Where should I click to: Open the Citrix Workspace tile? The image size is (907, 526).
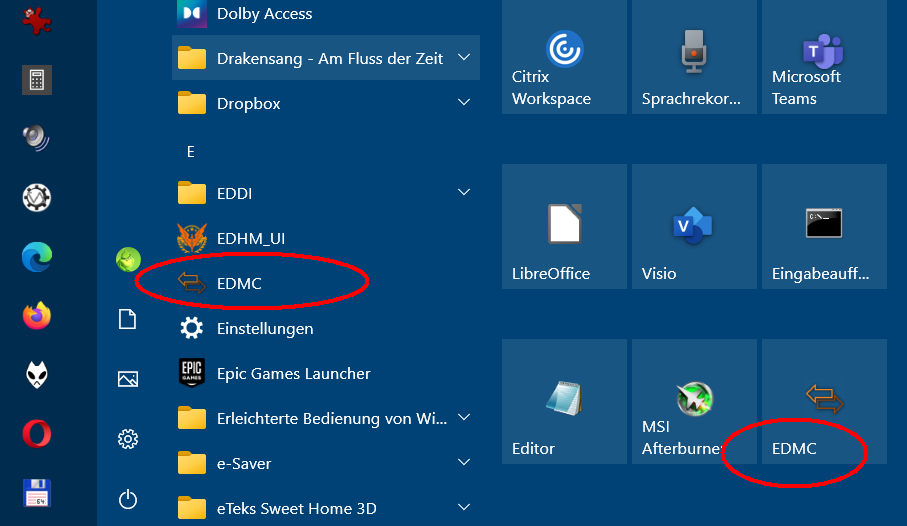click(x=564, y=57)
